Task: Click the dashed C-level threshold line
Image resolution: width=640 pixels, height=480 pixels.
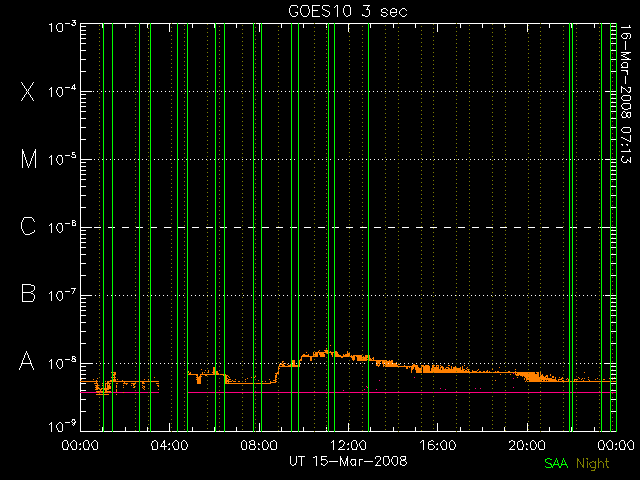Action: [x=348, y=227]
